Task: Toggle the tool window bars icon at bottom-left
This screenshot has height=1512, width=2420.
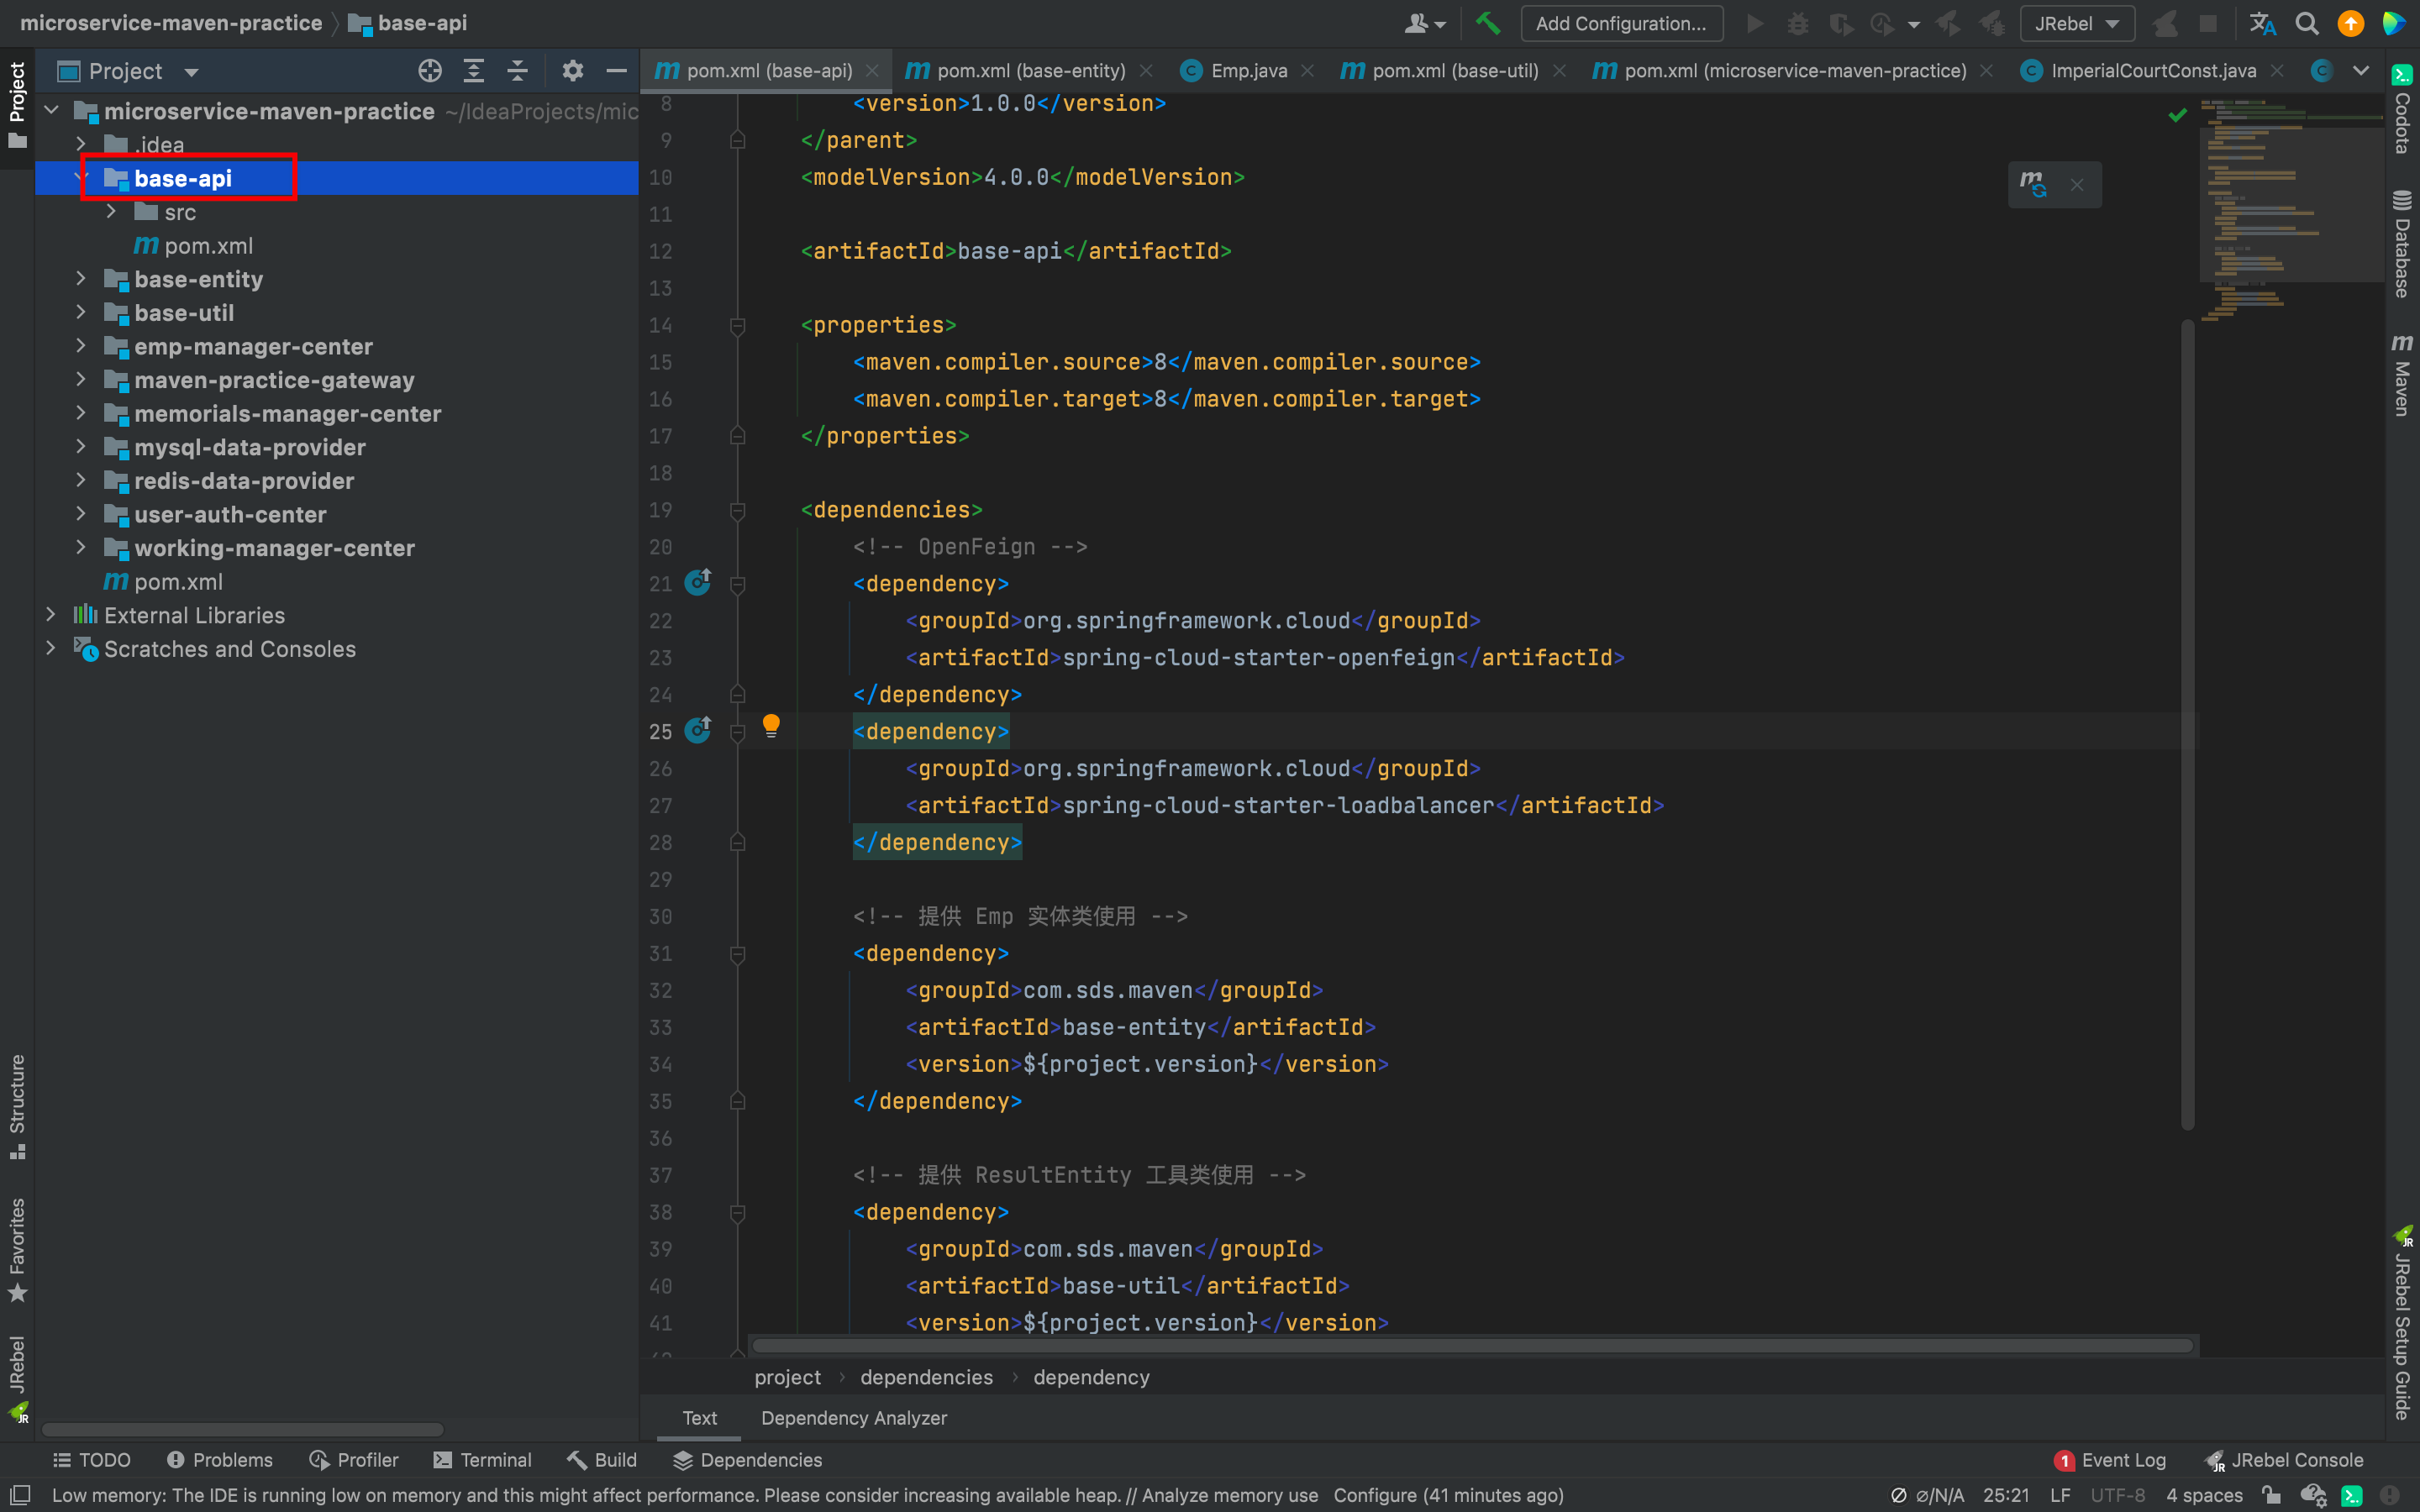Action: coord(19,1495)
